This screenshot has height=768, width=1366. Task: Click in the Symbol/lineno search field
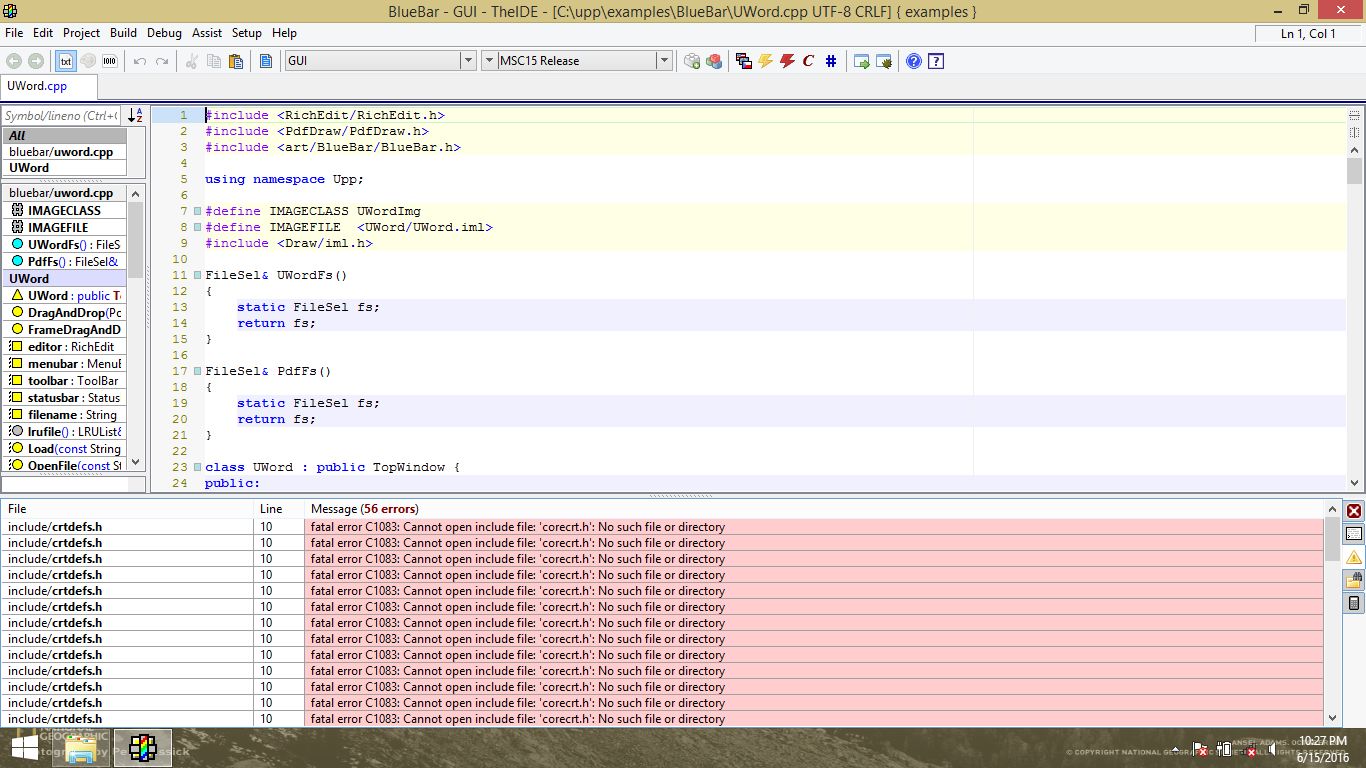tap(61, 116)
